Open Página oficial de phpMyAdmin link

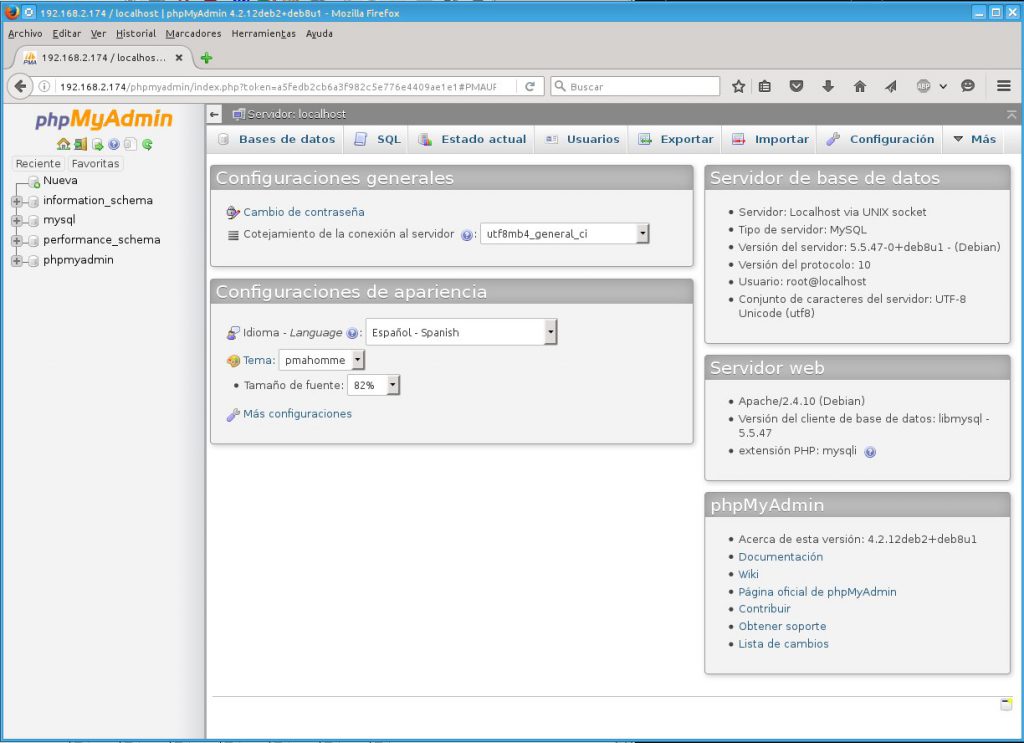point(817,592)
